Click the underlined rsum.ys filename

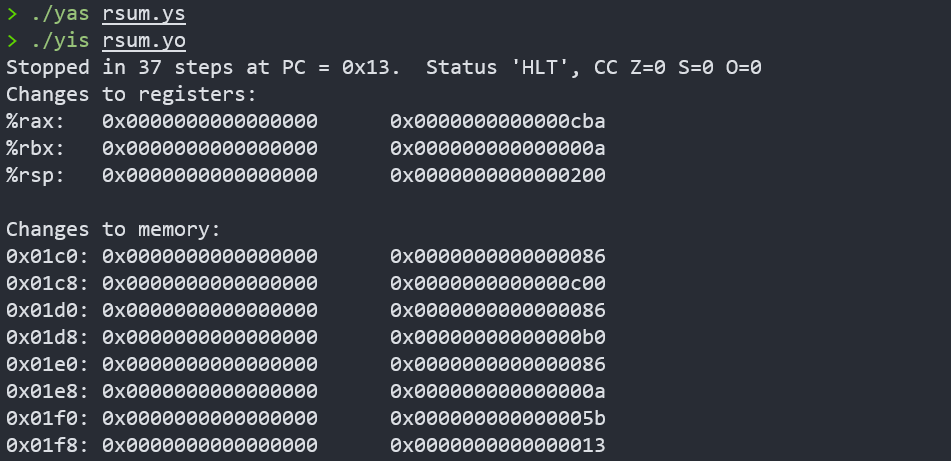tap(143, 15)
